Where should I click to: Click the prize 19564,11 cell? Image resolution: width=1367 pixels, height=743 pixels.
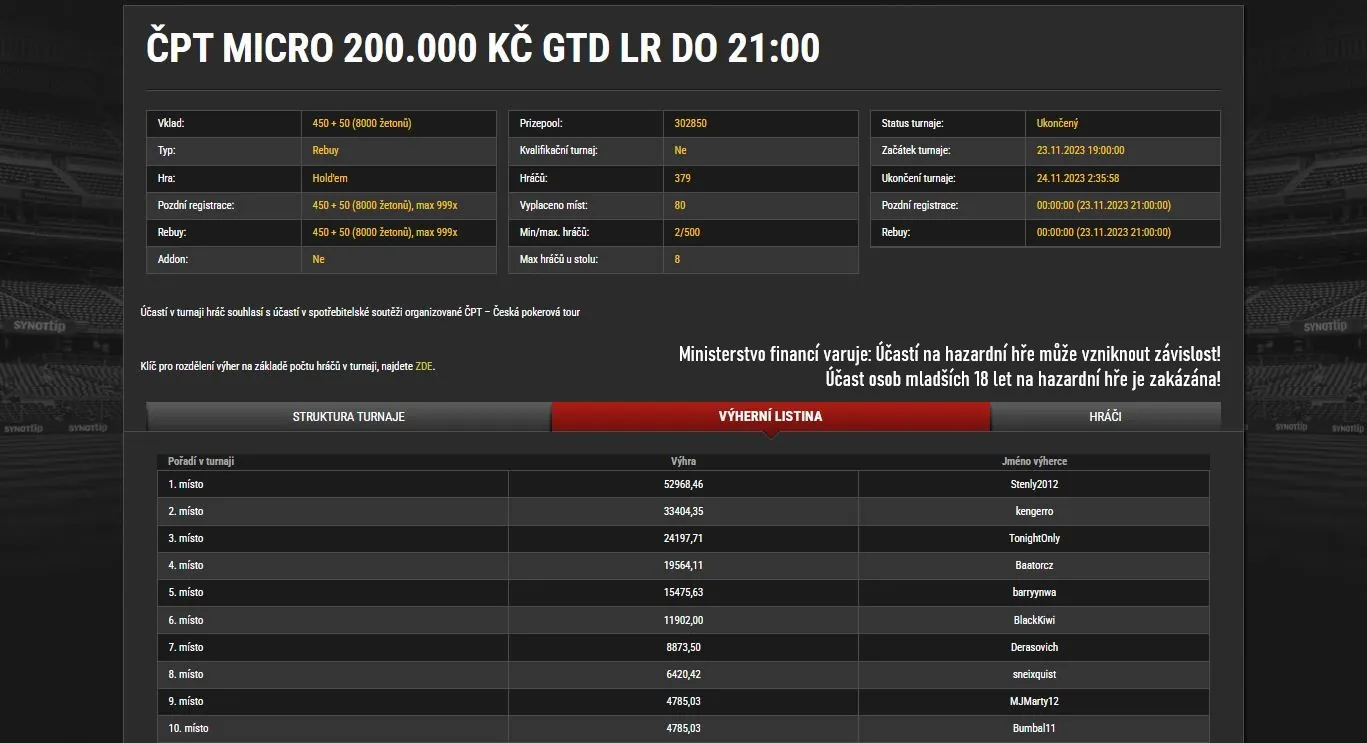click(x=683, y=565)
